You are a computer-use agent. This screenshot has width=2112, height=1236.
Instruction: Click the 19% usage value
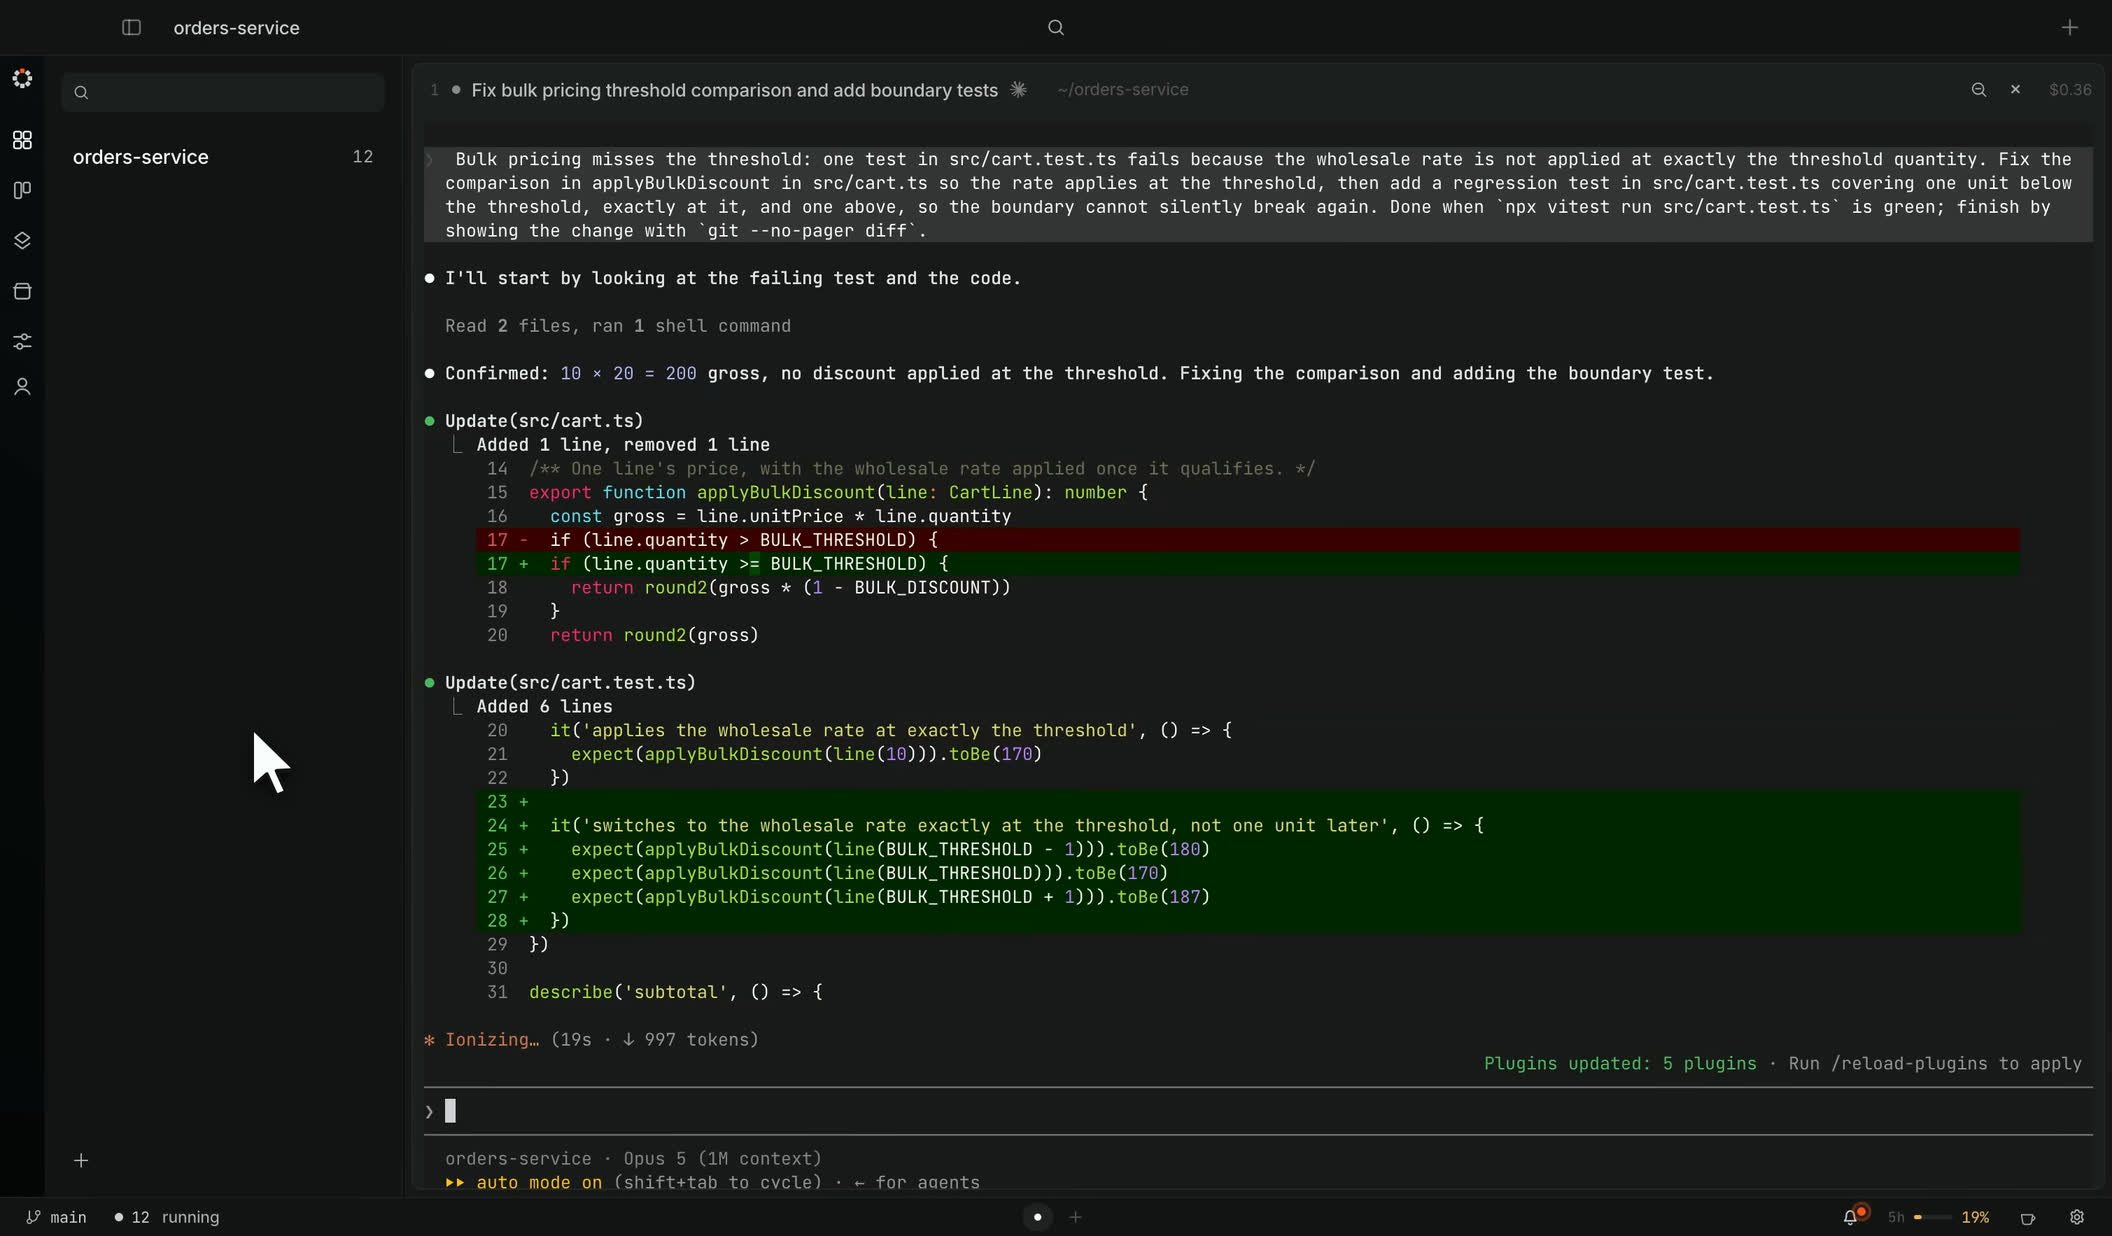(x=1974, y=1217)
